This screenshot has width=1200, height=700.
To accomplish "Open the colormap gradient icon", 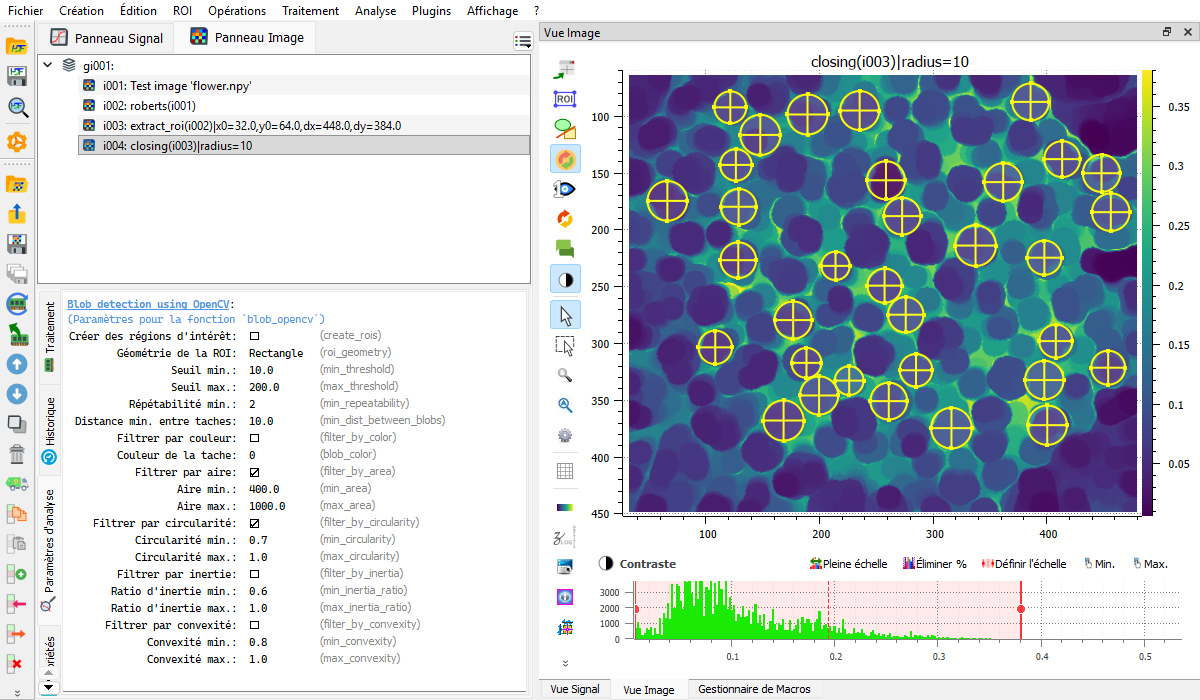I will click(565, 507).
